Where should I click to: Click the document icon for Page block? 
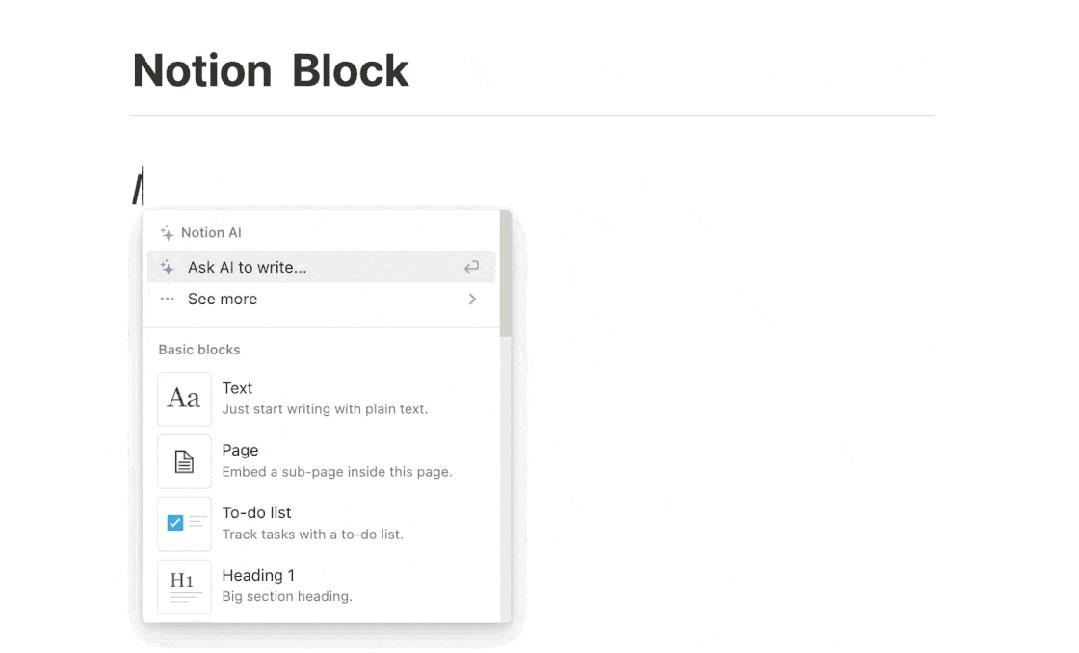(x=184, y=461)
